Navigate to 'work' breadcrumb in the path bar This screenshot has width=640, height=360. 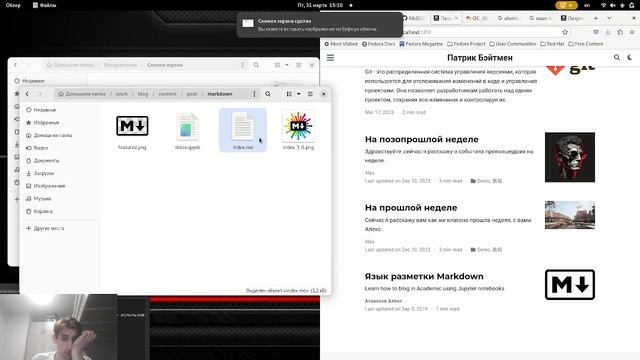122,94
